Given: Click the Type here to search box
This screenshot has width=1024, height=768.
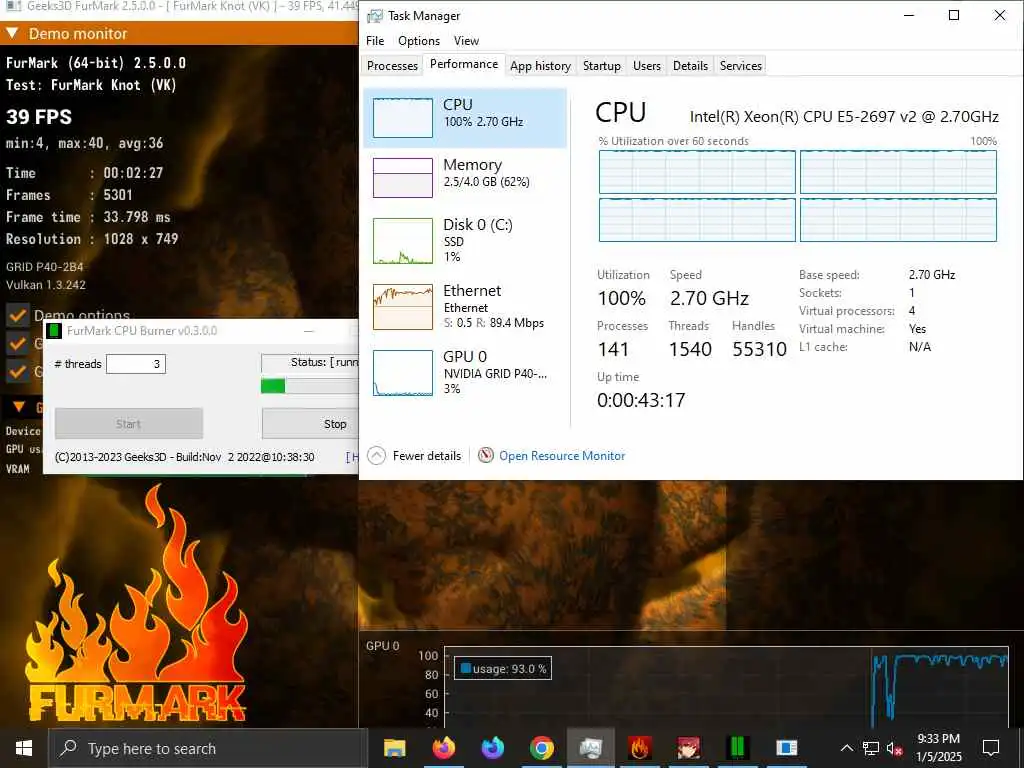Looking at the screenshot, I should click(x=208, y=748).
